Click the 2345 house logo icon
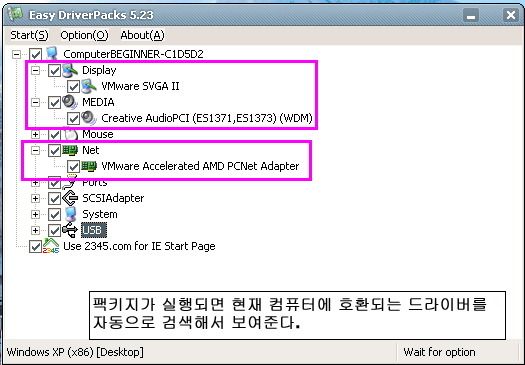This screenshot has width=525, height=365. pyautogui.click(x=51, y=246)
